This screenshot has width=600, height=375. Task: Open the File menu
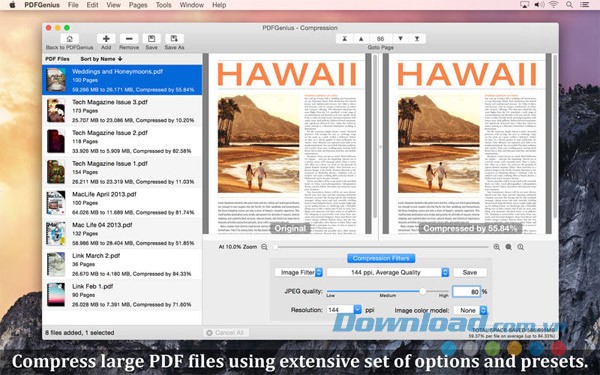click(73, 5)
